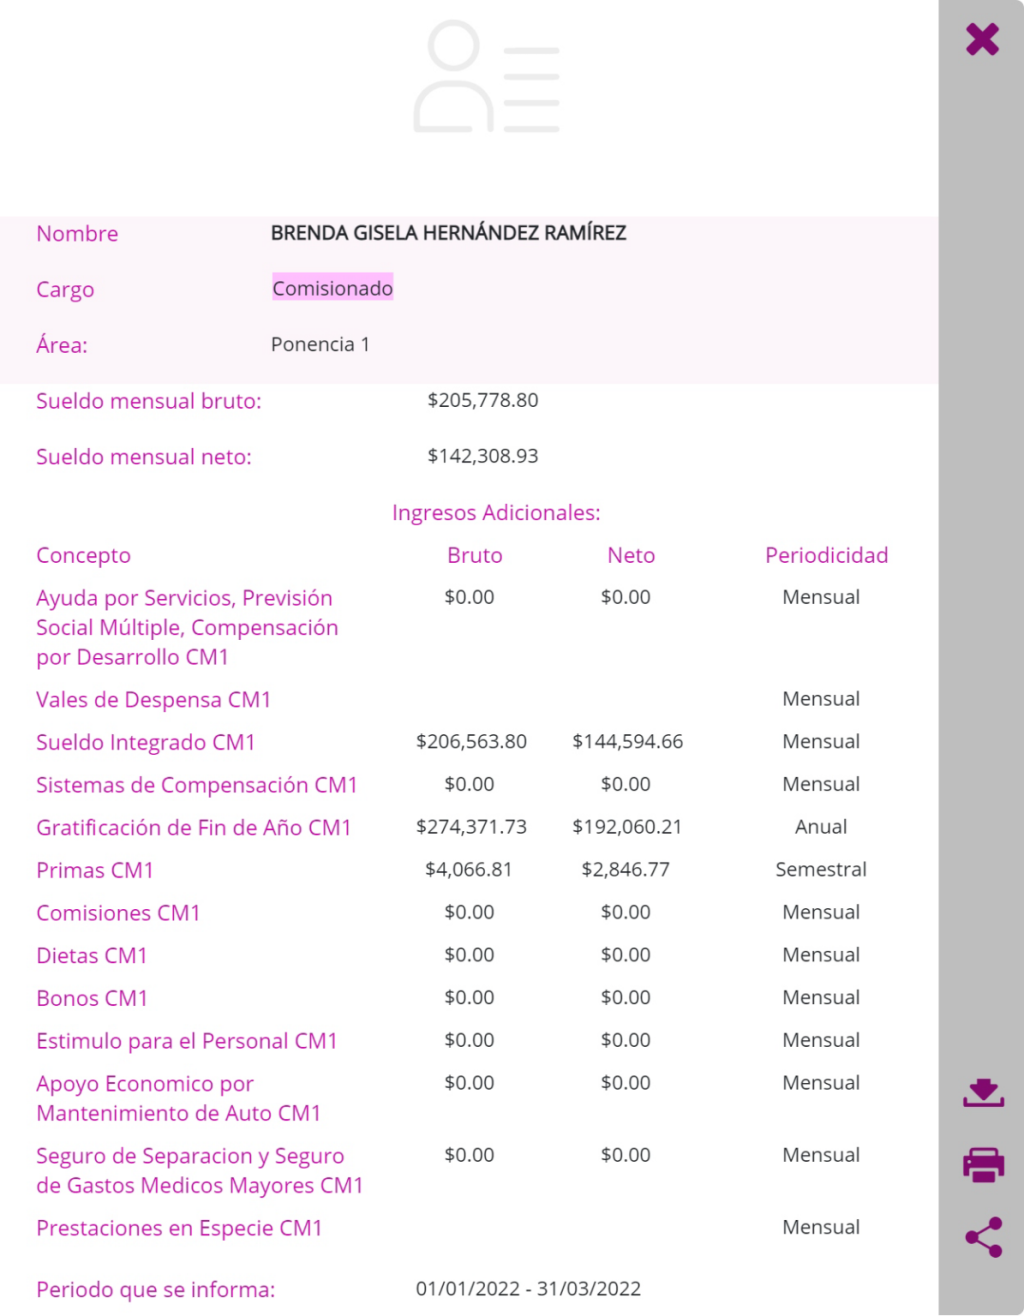Click the Estimulo para el Personal CM1 row

[187, 1041]
